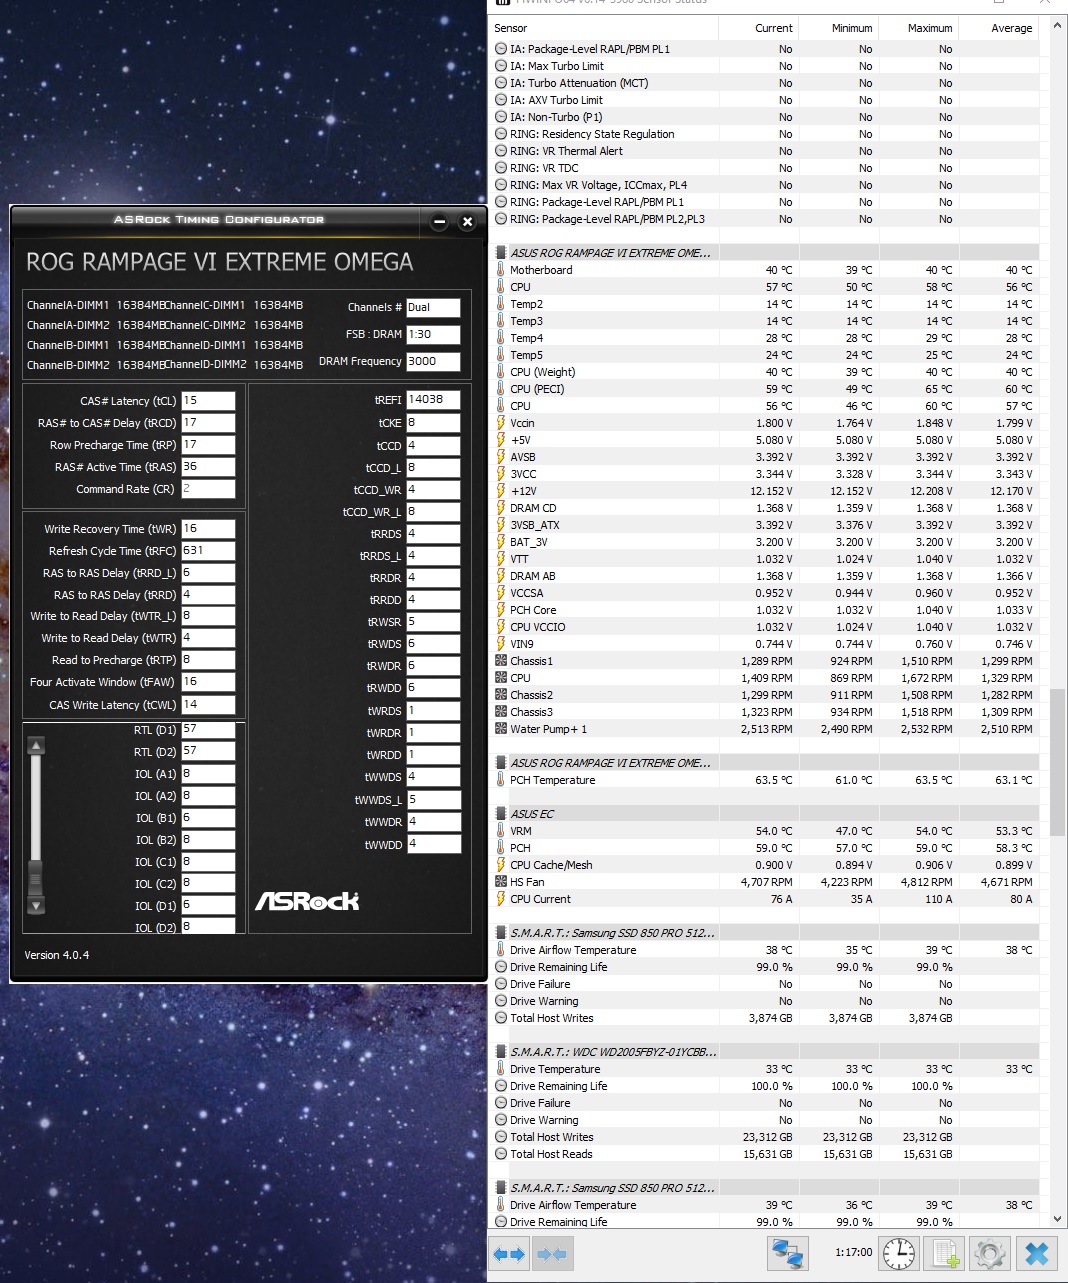
Task: Click the Current column header
Action: pyautogui.click(x=759, y=28)
